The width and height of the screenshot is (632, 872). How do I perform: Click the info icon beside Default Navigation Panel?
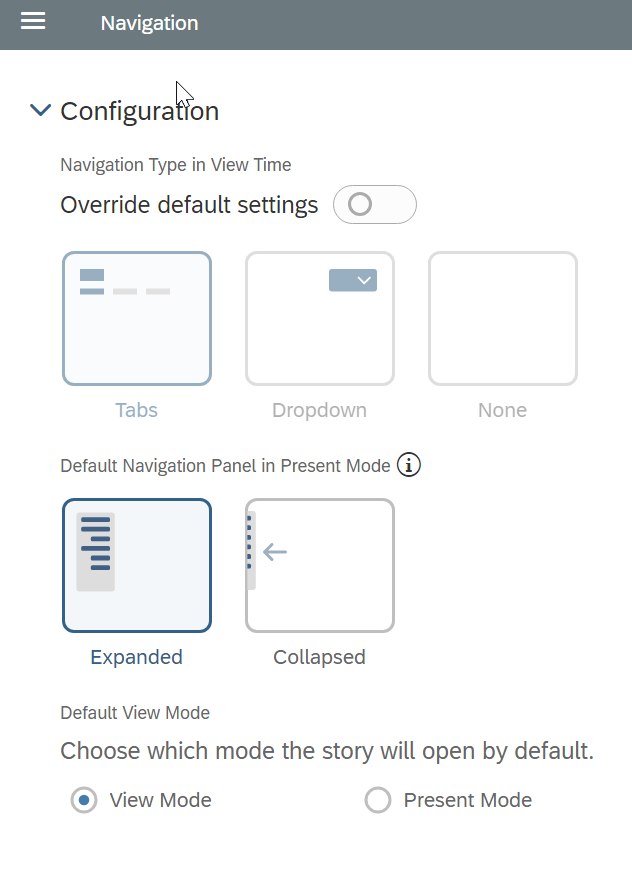point(408,465)
